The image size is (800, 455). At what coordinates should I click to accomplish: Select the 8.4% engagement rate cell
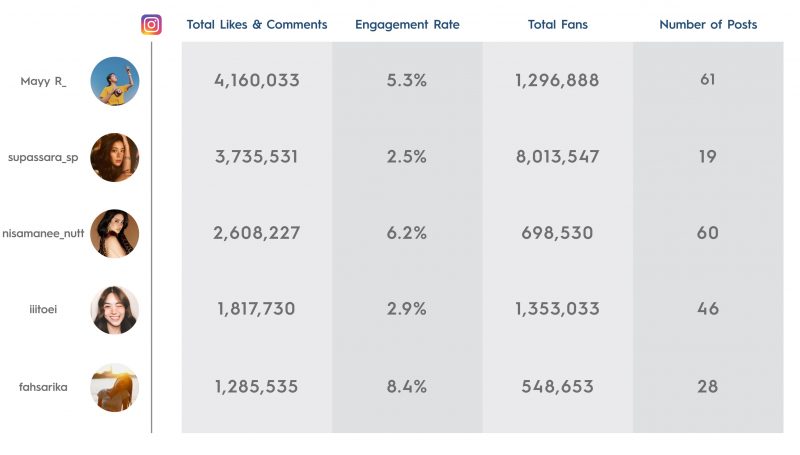(407, 387)
